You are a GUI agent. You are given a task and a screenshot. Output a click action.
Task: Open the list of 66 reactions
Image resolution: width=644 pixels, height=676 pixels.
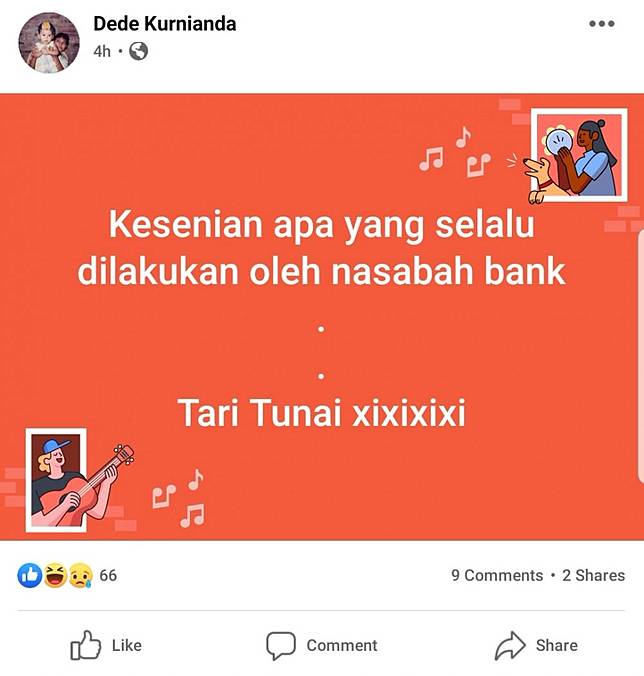tap(108, 576)
